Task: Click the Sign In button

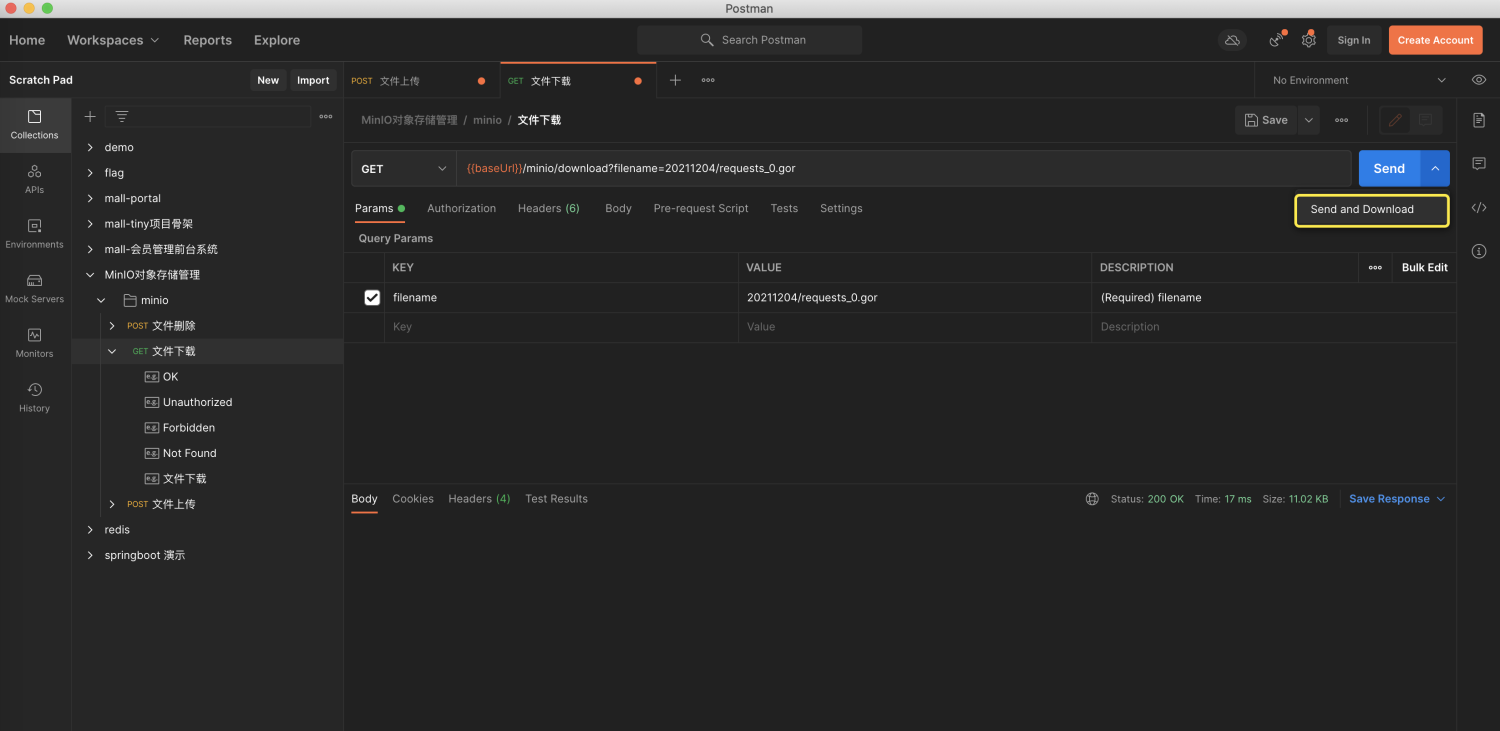Action: (x=1354, y=40)
